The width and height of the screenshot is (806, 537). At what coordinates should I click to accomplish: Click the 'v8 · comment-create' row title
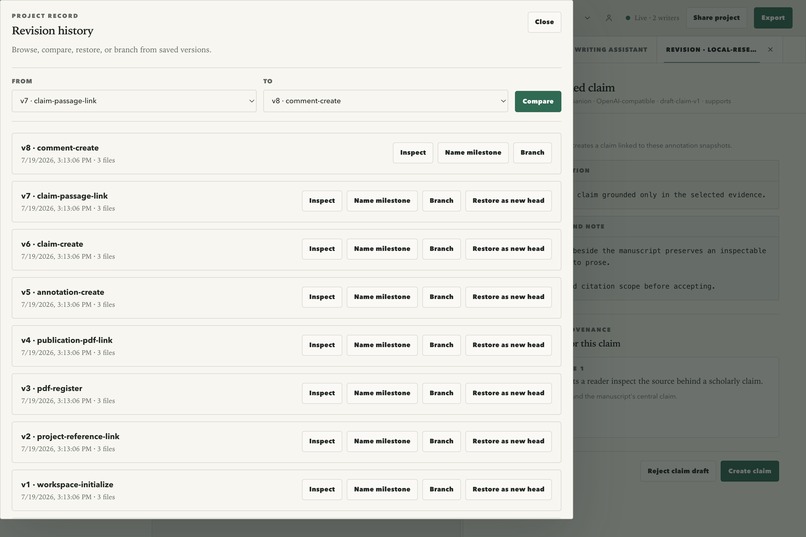[x=60, y=148]
